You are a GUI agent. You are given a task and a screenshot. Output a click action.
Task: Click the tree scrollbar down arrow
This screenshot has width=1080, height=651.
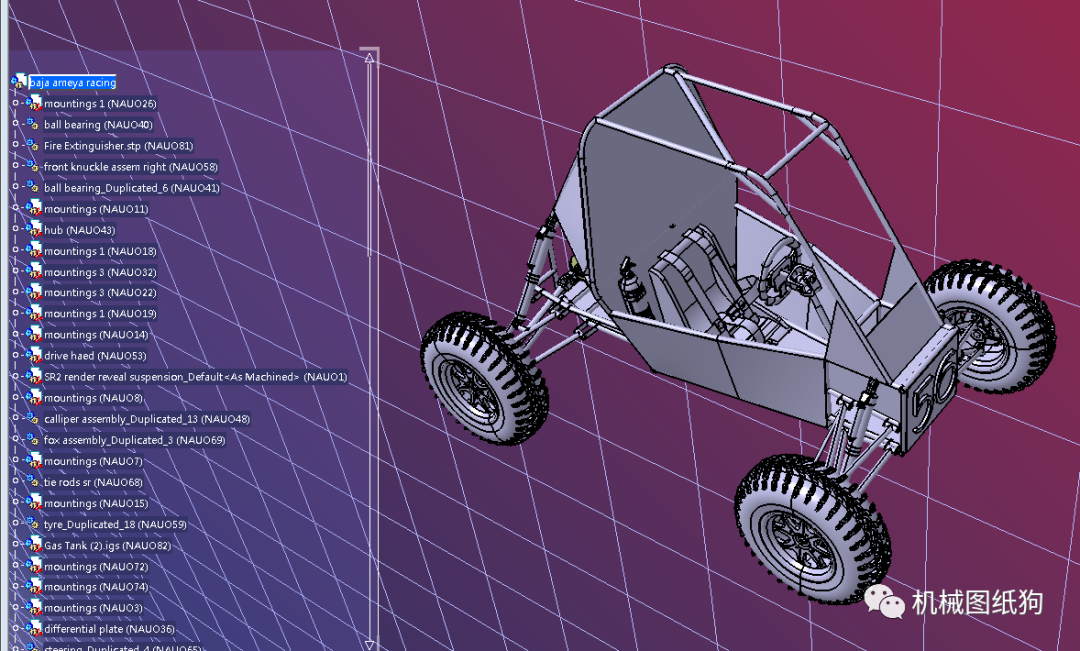[370, 645]
